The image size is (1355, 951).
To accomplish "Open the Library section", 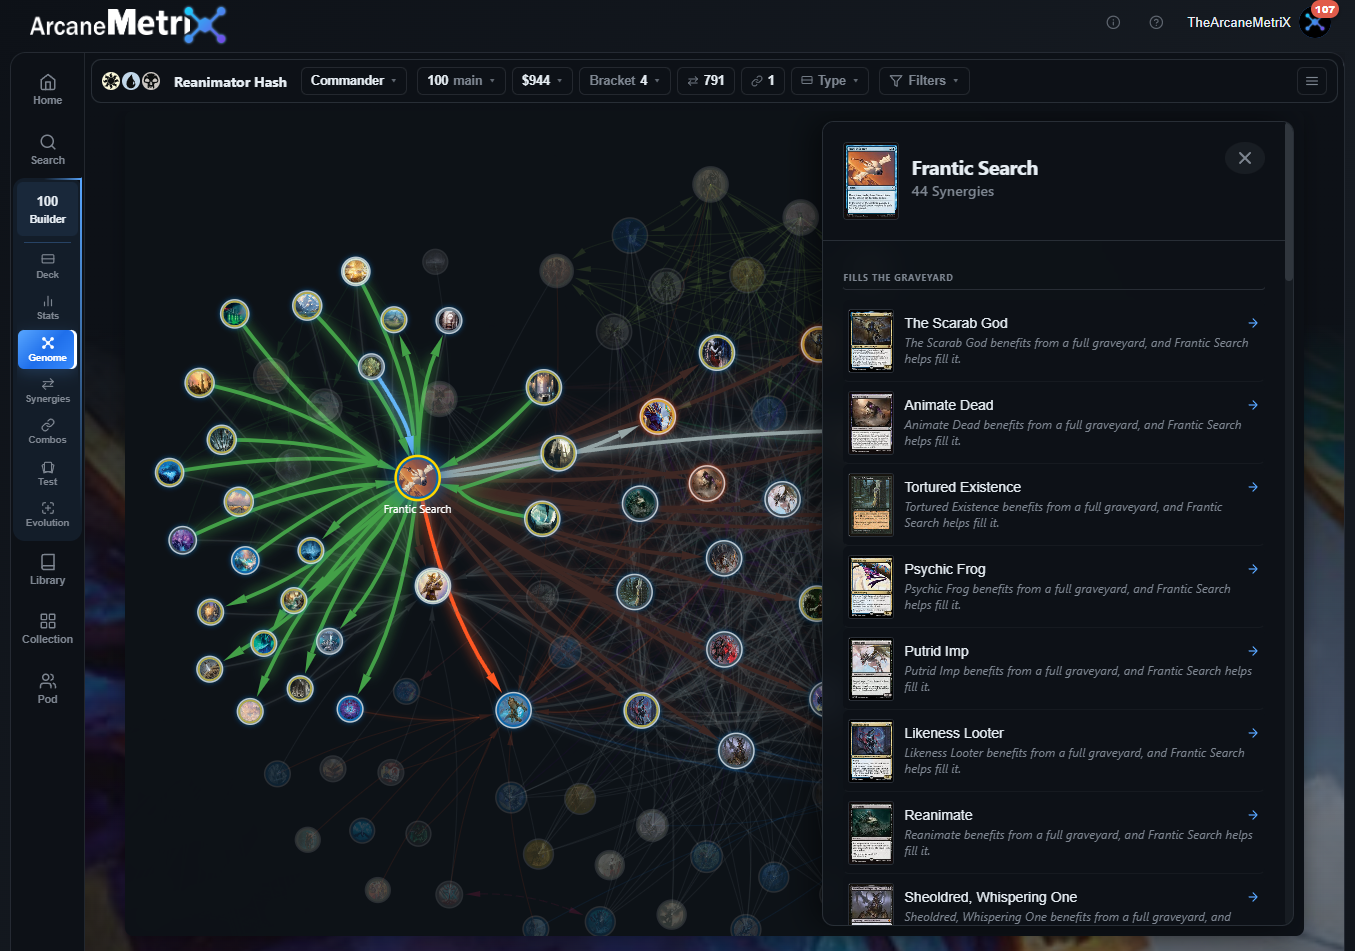I will (x=47, y=569).
